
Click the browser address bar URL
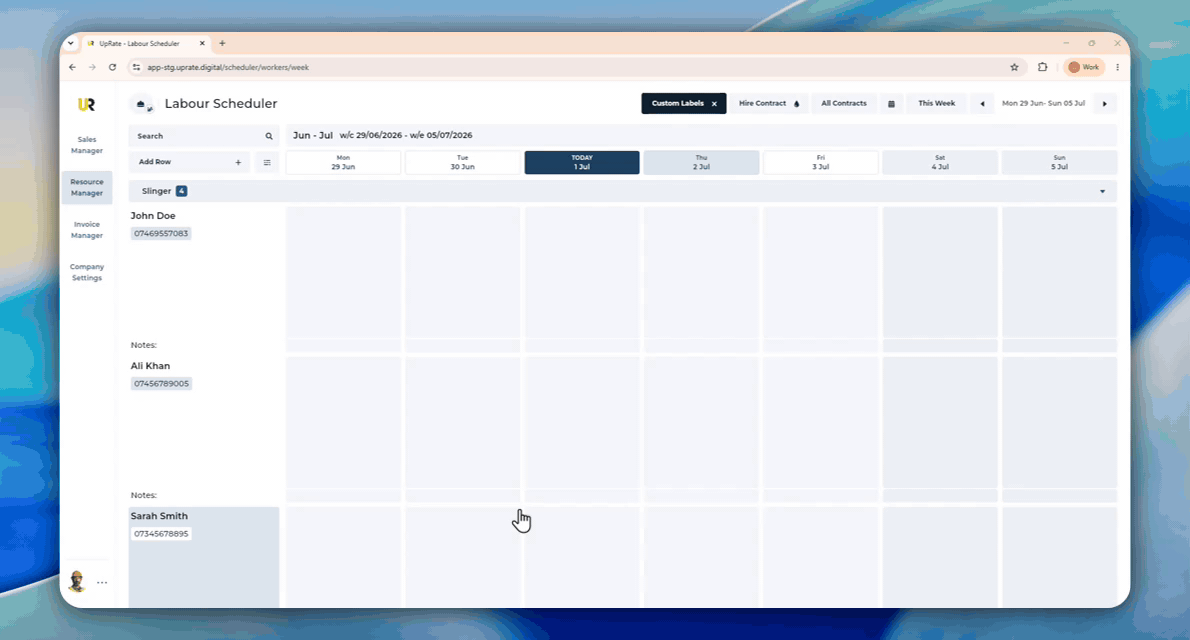(x=228, y=67)
